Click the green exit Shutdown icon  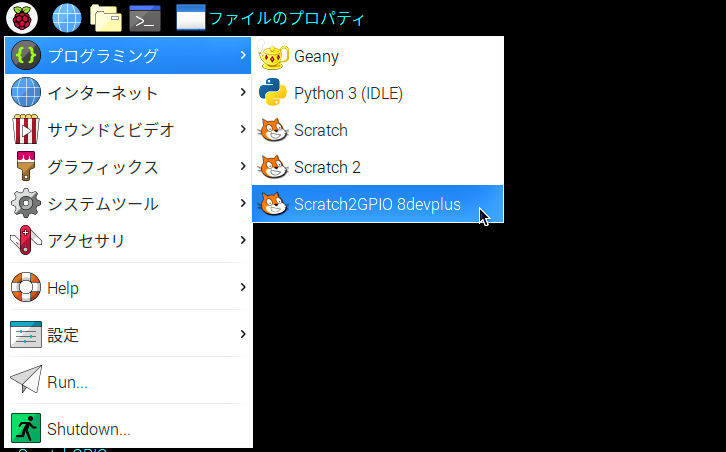tap(26, 428)
